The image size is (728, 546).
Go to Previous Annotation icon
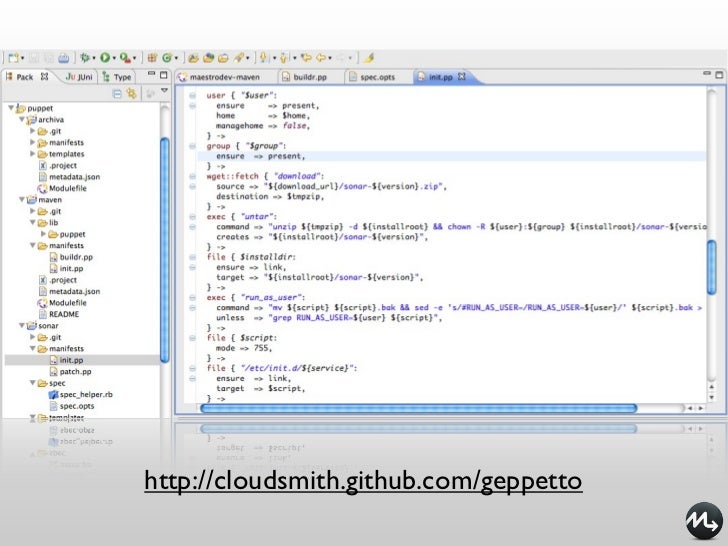[285, 58]
